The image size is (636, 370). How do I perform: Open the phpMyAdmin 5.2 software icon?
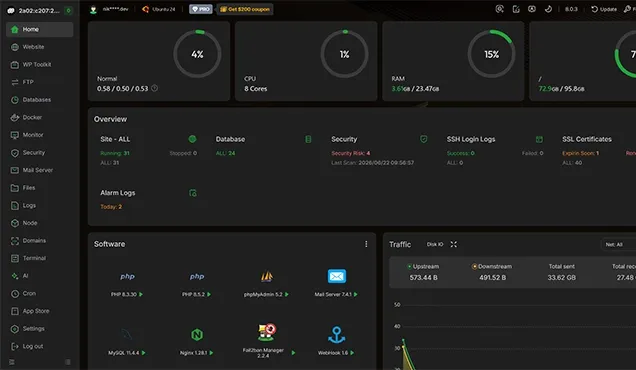pos(266,277)
